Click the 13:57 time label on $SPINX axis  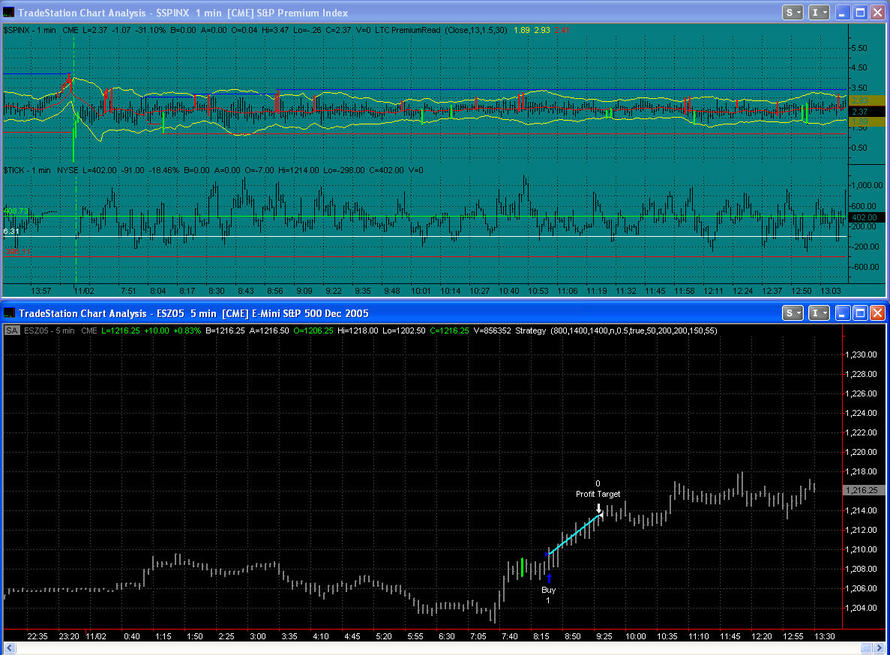(x=41, y=291)
